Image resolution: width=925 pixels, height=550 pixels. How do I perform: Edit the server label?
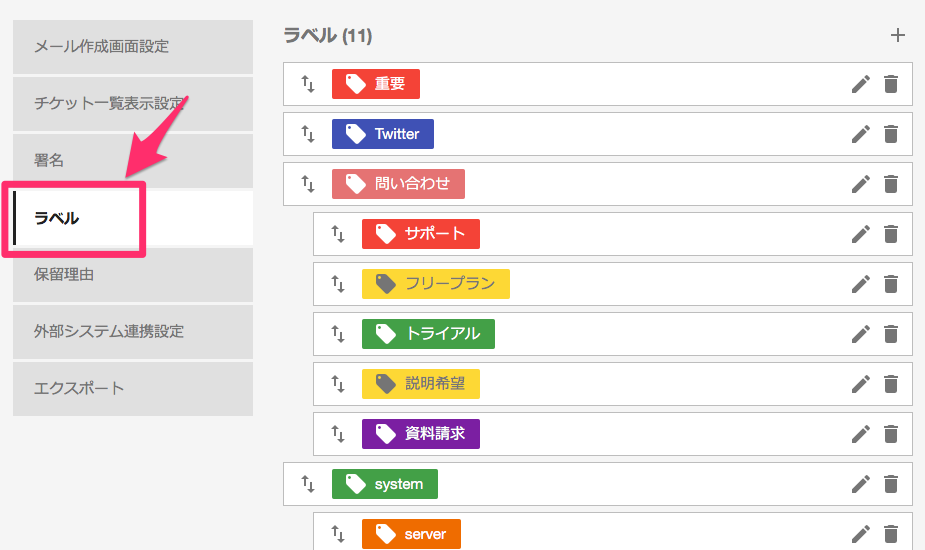(x=861, y=534)
